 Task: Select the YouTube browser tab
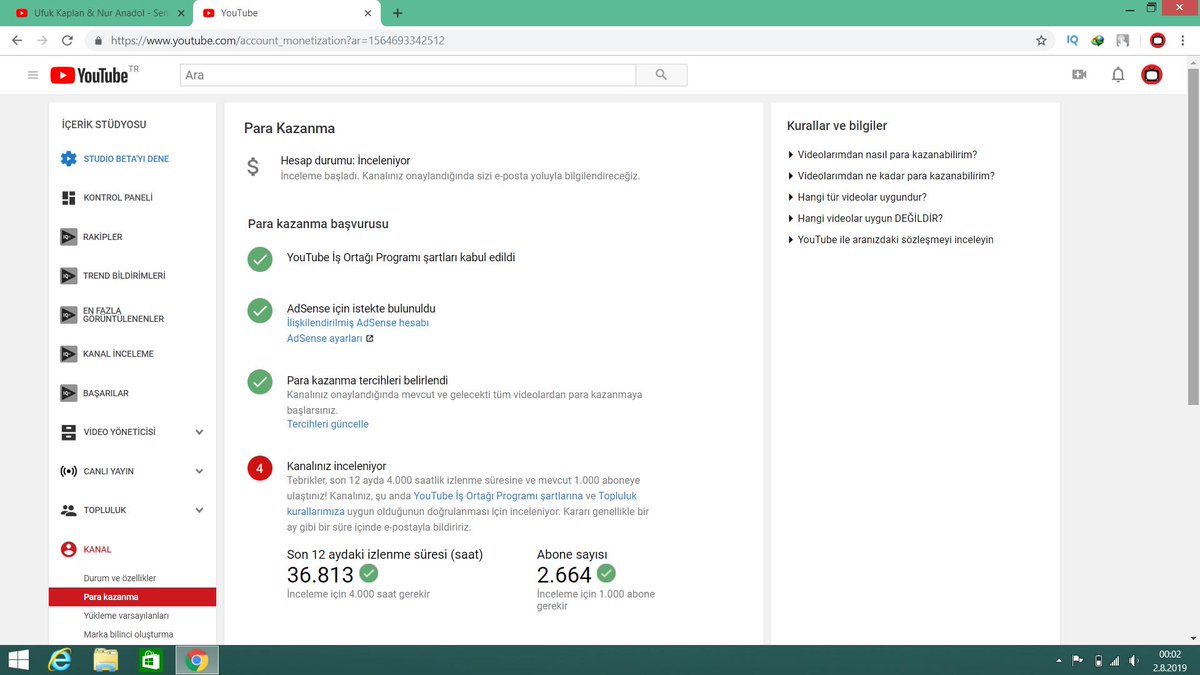click(x=285, y=13)
